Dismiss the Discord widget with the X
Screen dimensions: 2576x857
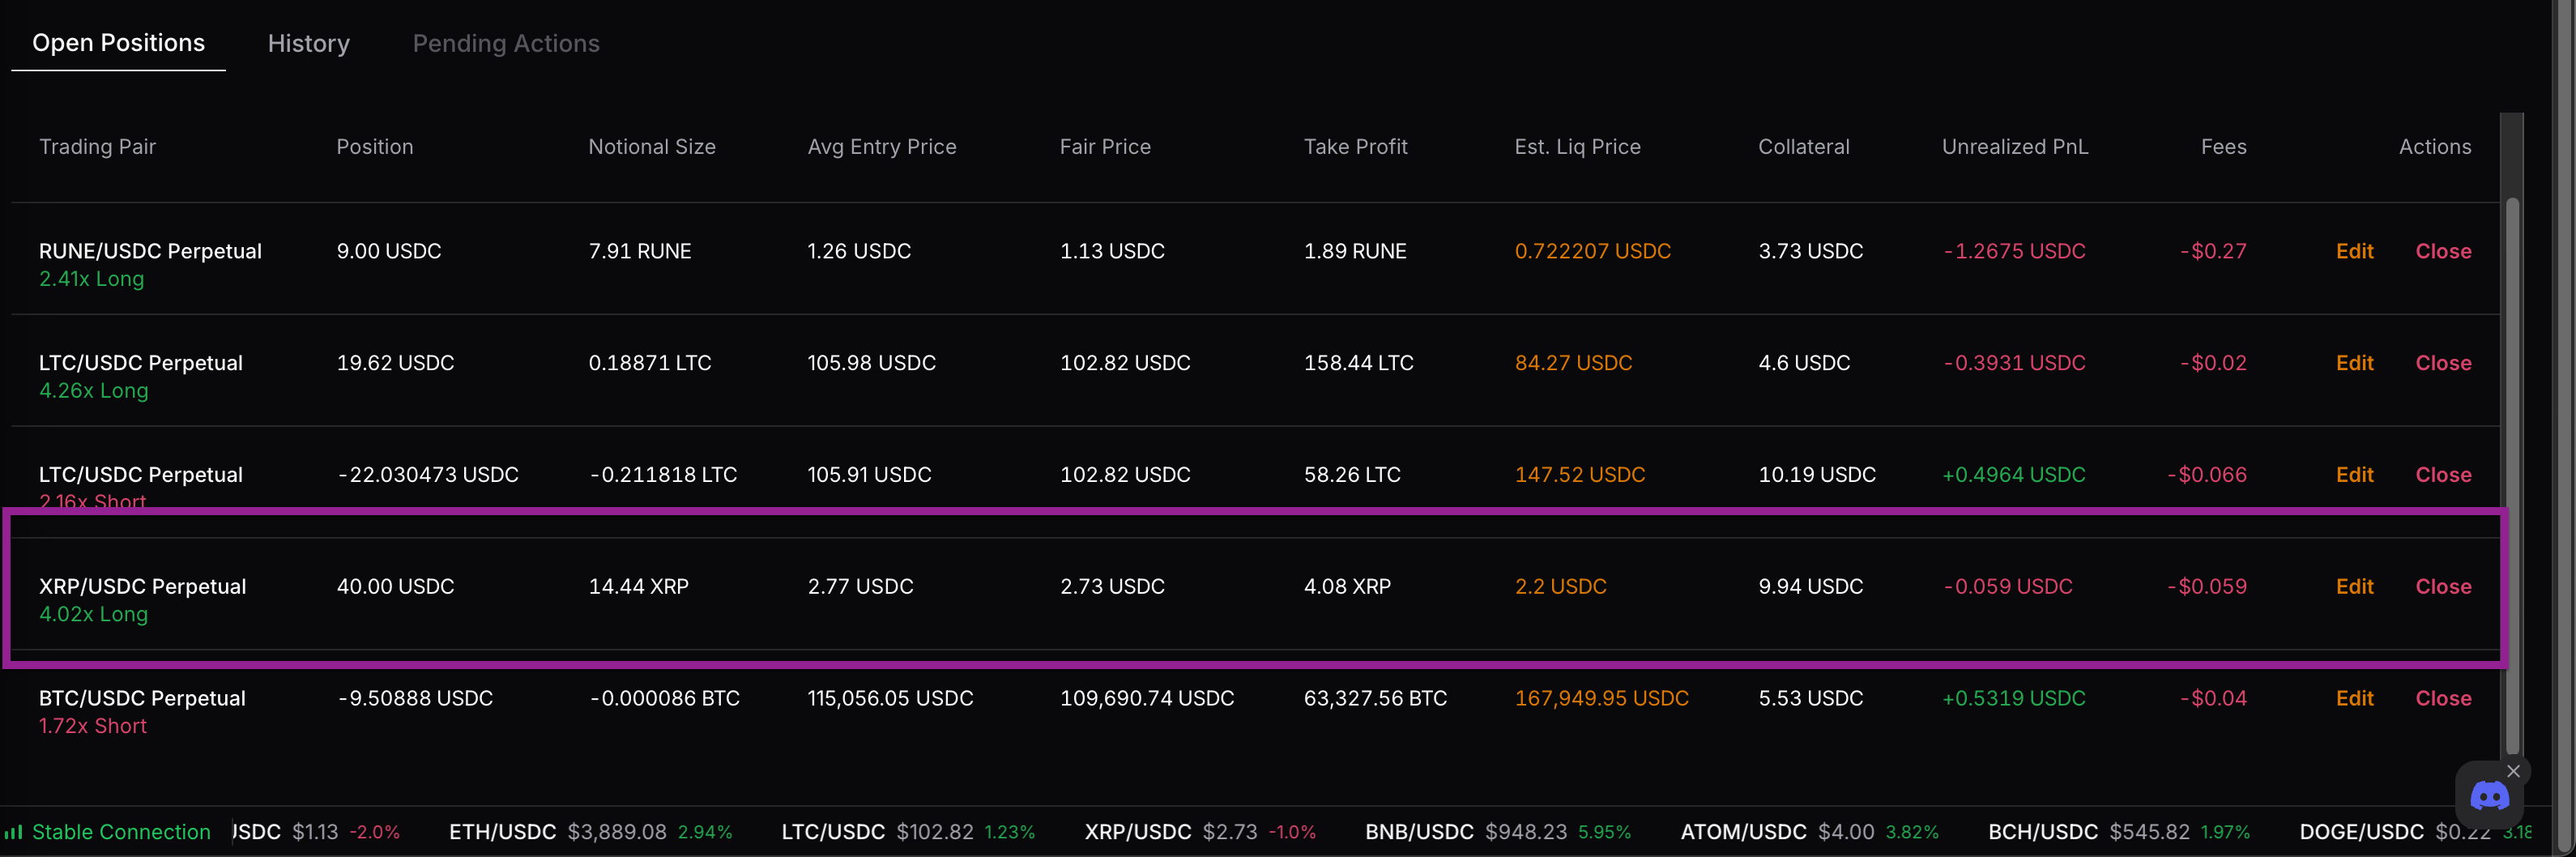tap(2513, 771)
